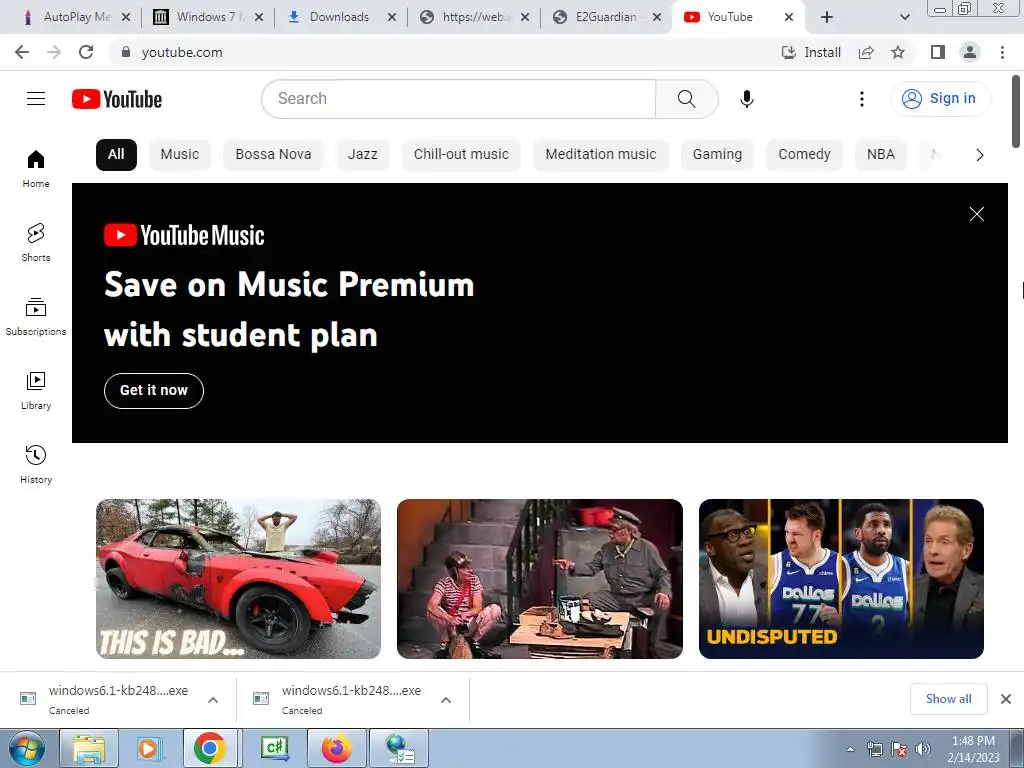This screenshot has width=1024, height=768.
Task: Click Install app button in address bar
Action: [x=811, y=52]
